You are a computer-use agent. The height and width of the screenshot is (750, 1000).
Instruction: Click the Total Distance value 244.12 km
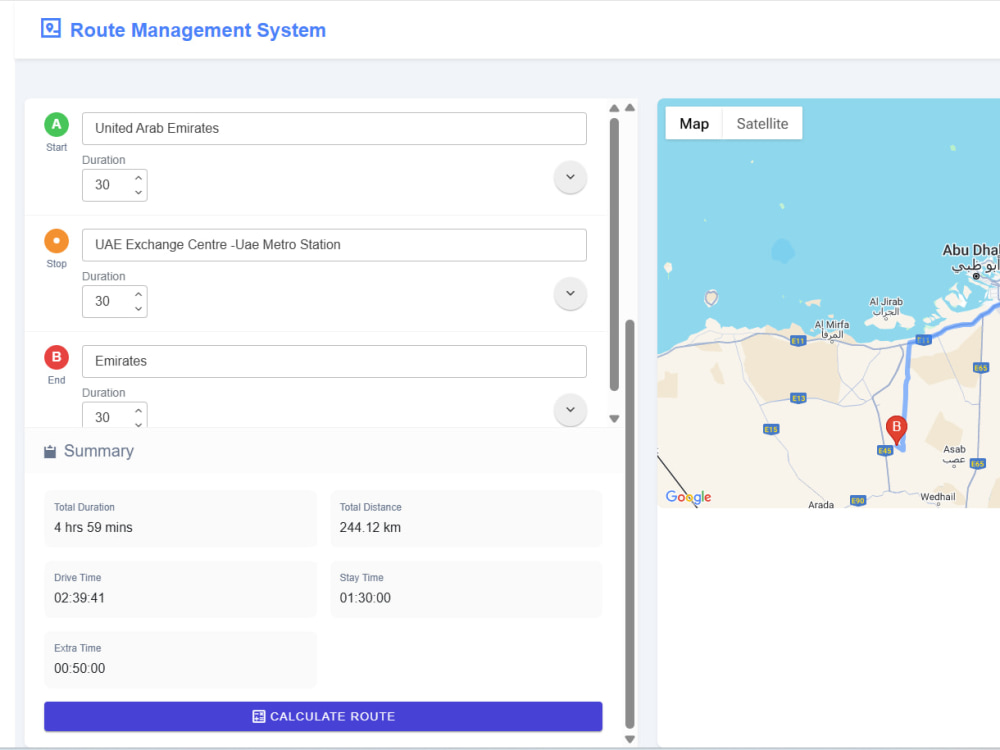click(x=370, y=527)
